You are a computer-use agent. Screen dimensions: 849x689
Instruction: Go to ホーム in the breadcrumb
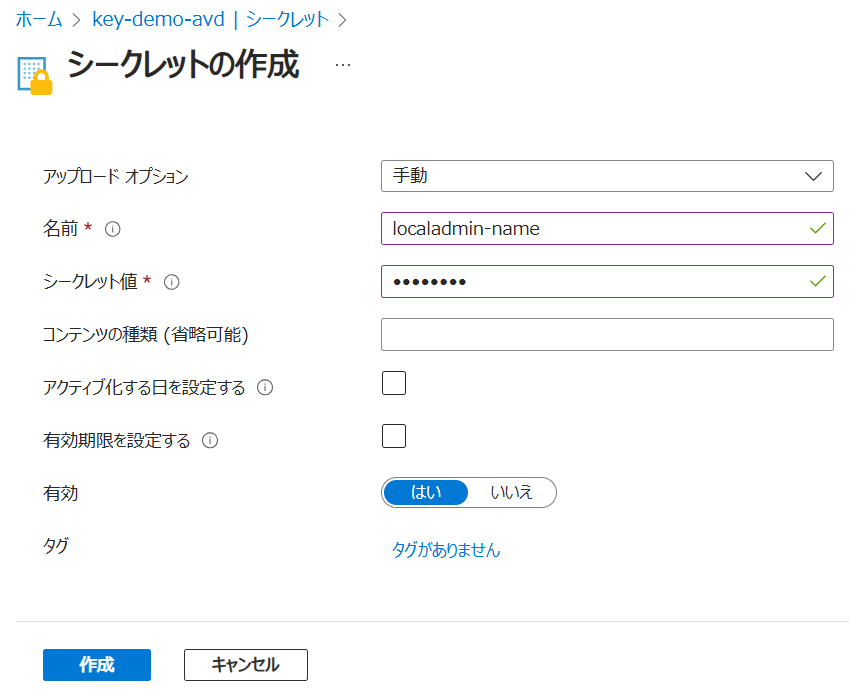click(39, 19)
